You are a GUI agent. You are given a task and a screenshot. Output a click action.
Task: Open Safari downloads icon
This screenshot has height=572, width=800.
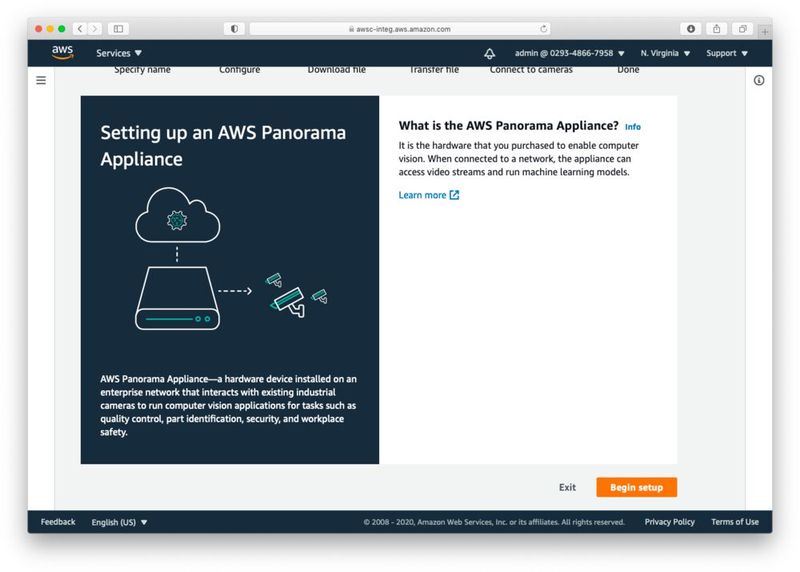point(691,29)
